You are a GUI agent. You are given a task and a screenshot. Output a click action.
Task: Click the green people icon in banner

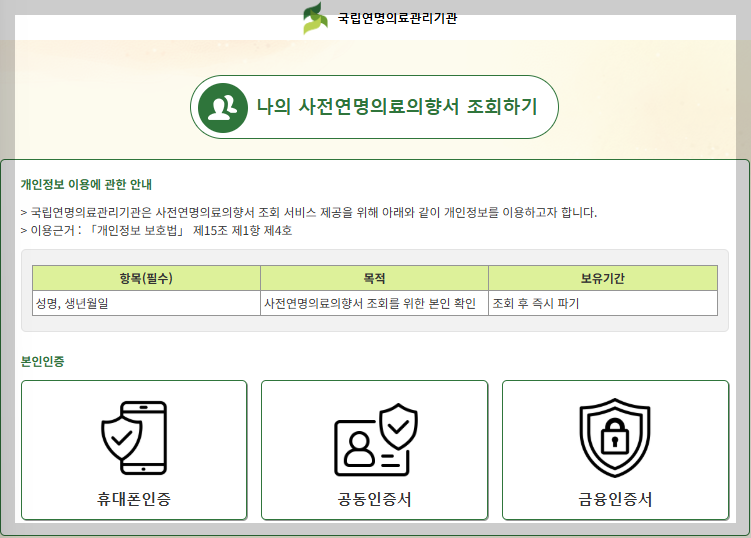coord(223,107)
